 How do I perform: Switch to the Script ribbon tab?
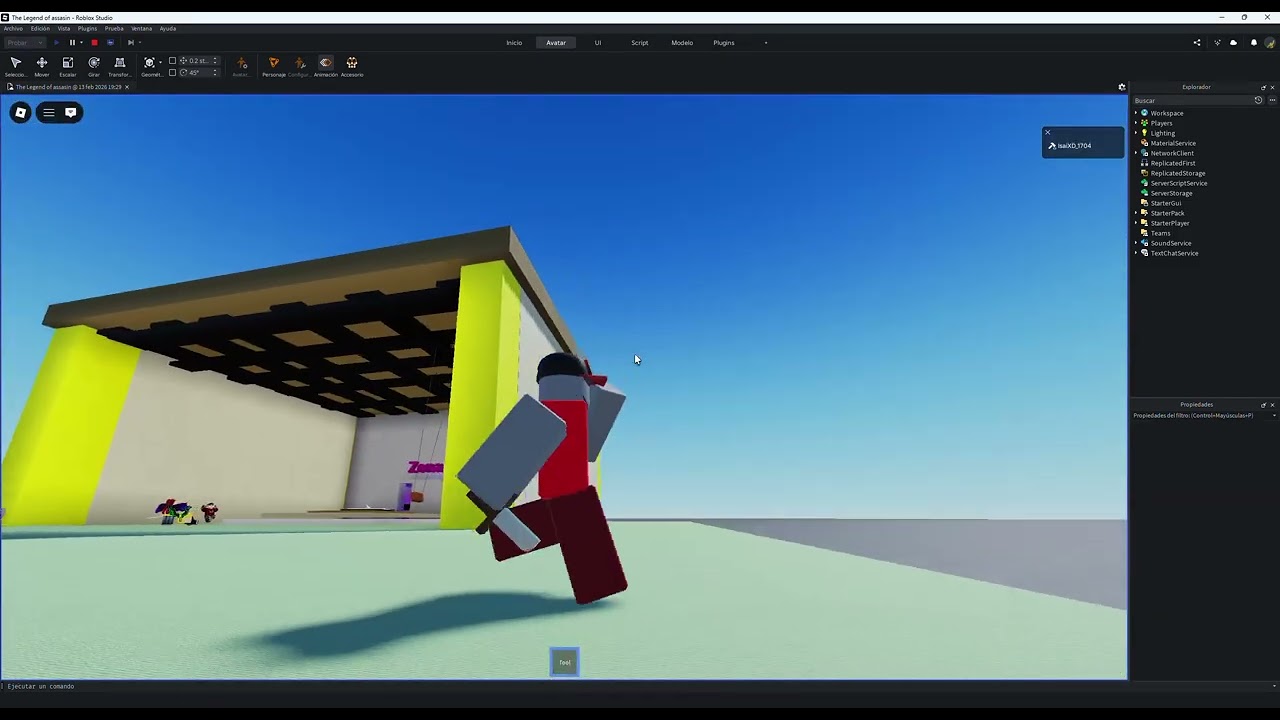pos(639,42)
